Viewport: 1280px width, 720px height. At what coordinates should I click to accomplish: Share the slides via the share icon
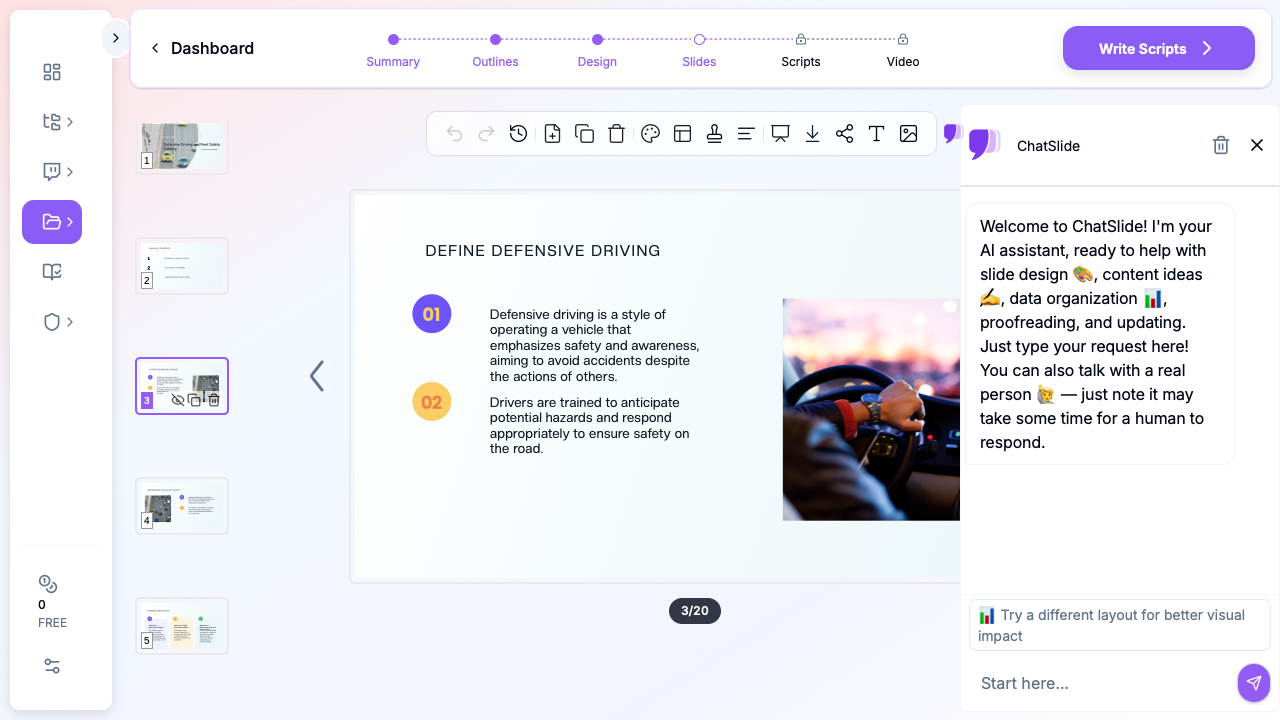click(x=844, y=134)
